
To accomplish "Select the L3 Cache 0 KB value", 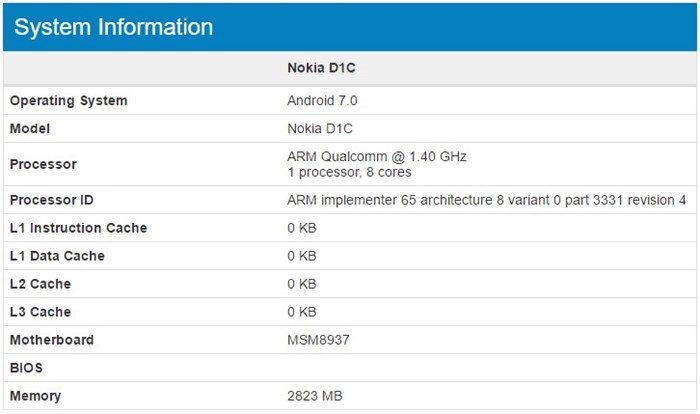I will pyautogui.click(x=302, y=312).
